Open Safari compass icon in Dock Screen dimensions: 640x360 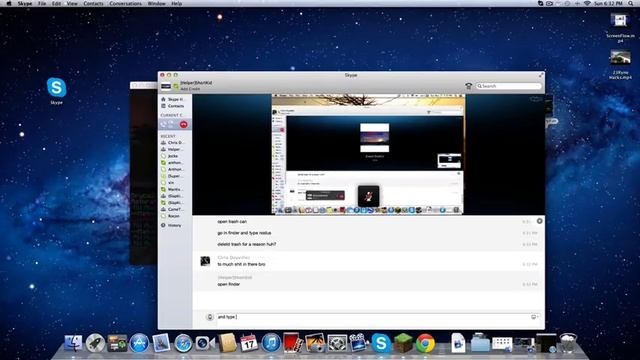[x=183, y=343]
